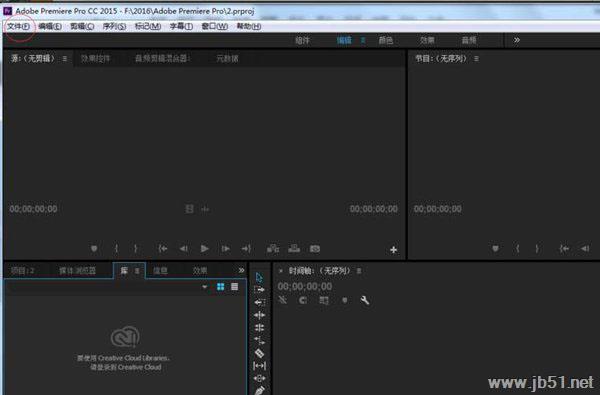Select the Track Select Forward tool

(x=259, y=290)
